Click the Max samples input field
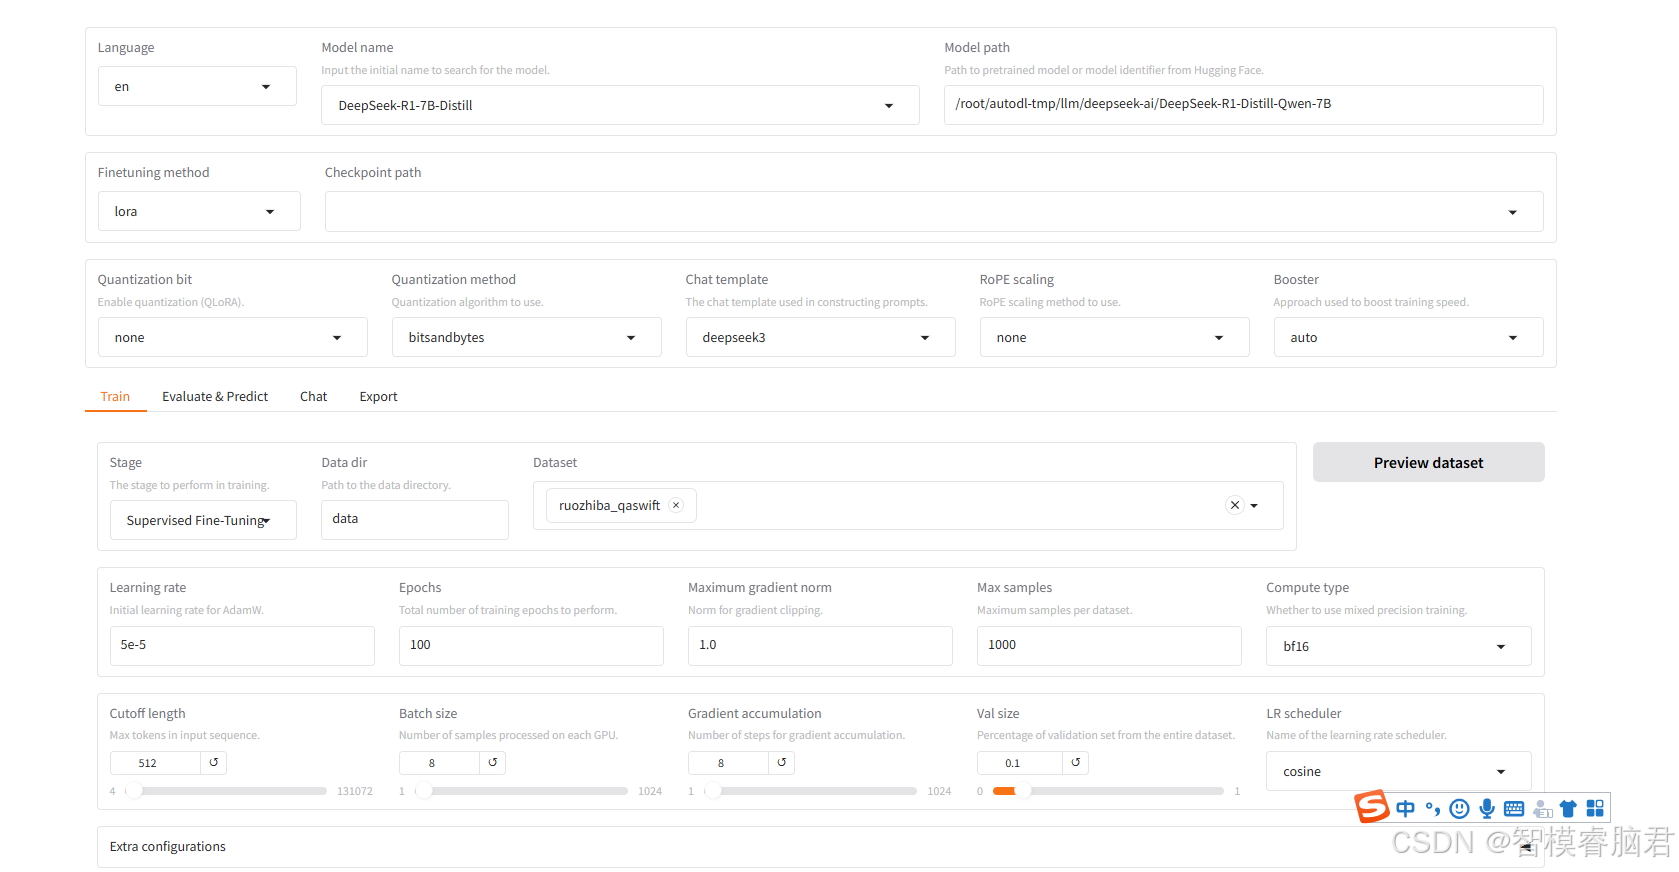This screenshot has height=872, width=1679. pyautogui.click(x=1109, y=645)
